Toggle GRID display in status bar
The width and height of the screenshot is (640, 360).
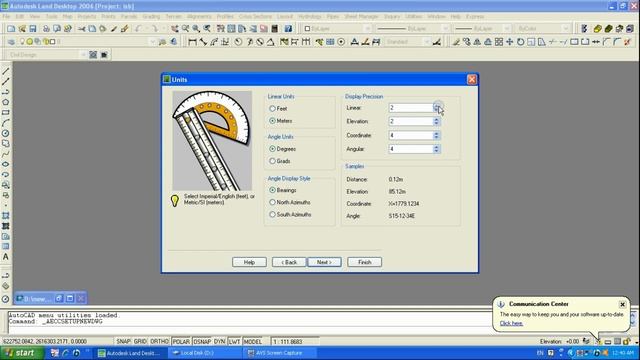[x=140, y=341]
